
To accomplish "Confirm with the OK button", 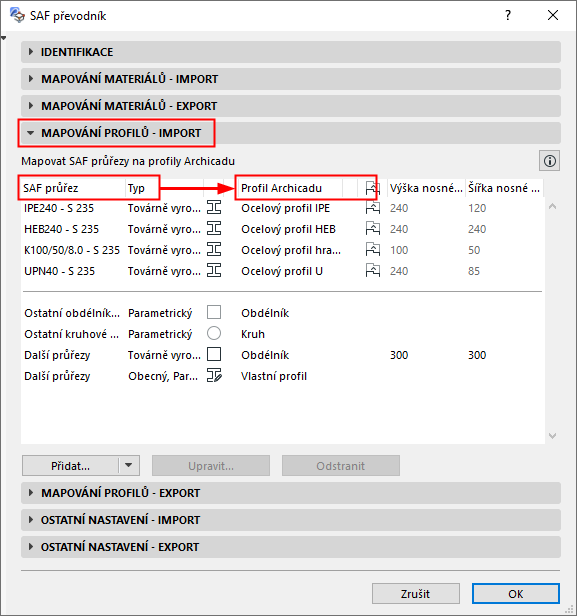I will tap(516, 593).
